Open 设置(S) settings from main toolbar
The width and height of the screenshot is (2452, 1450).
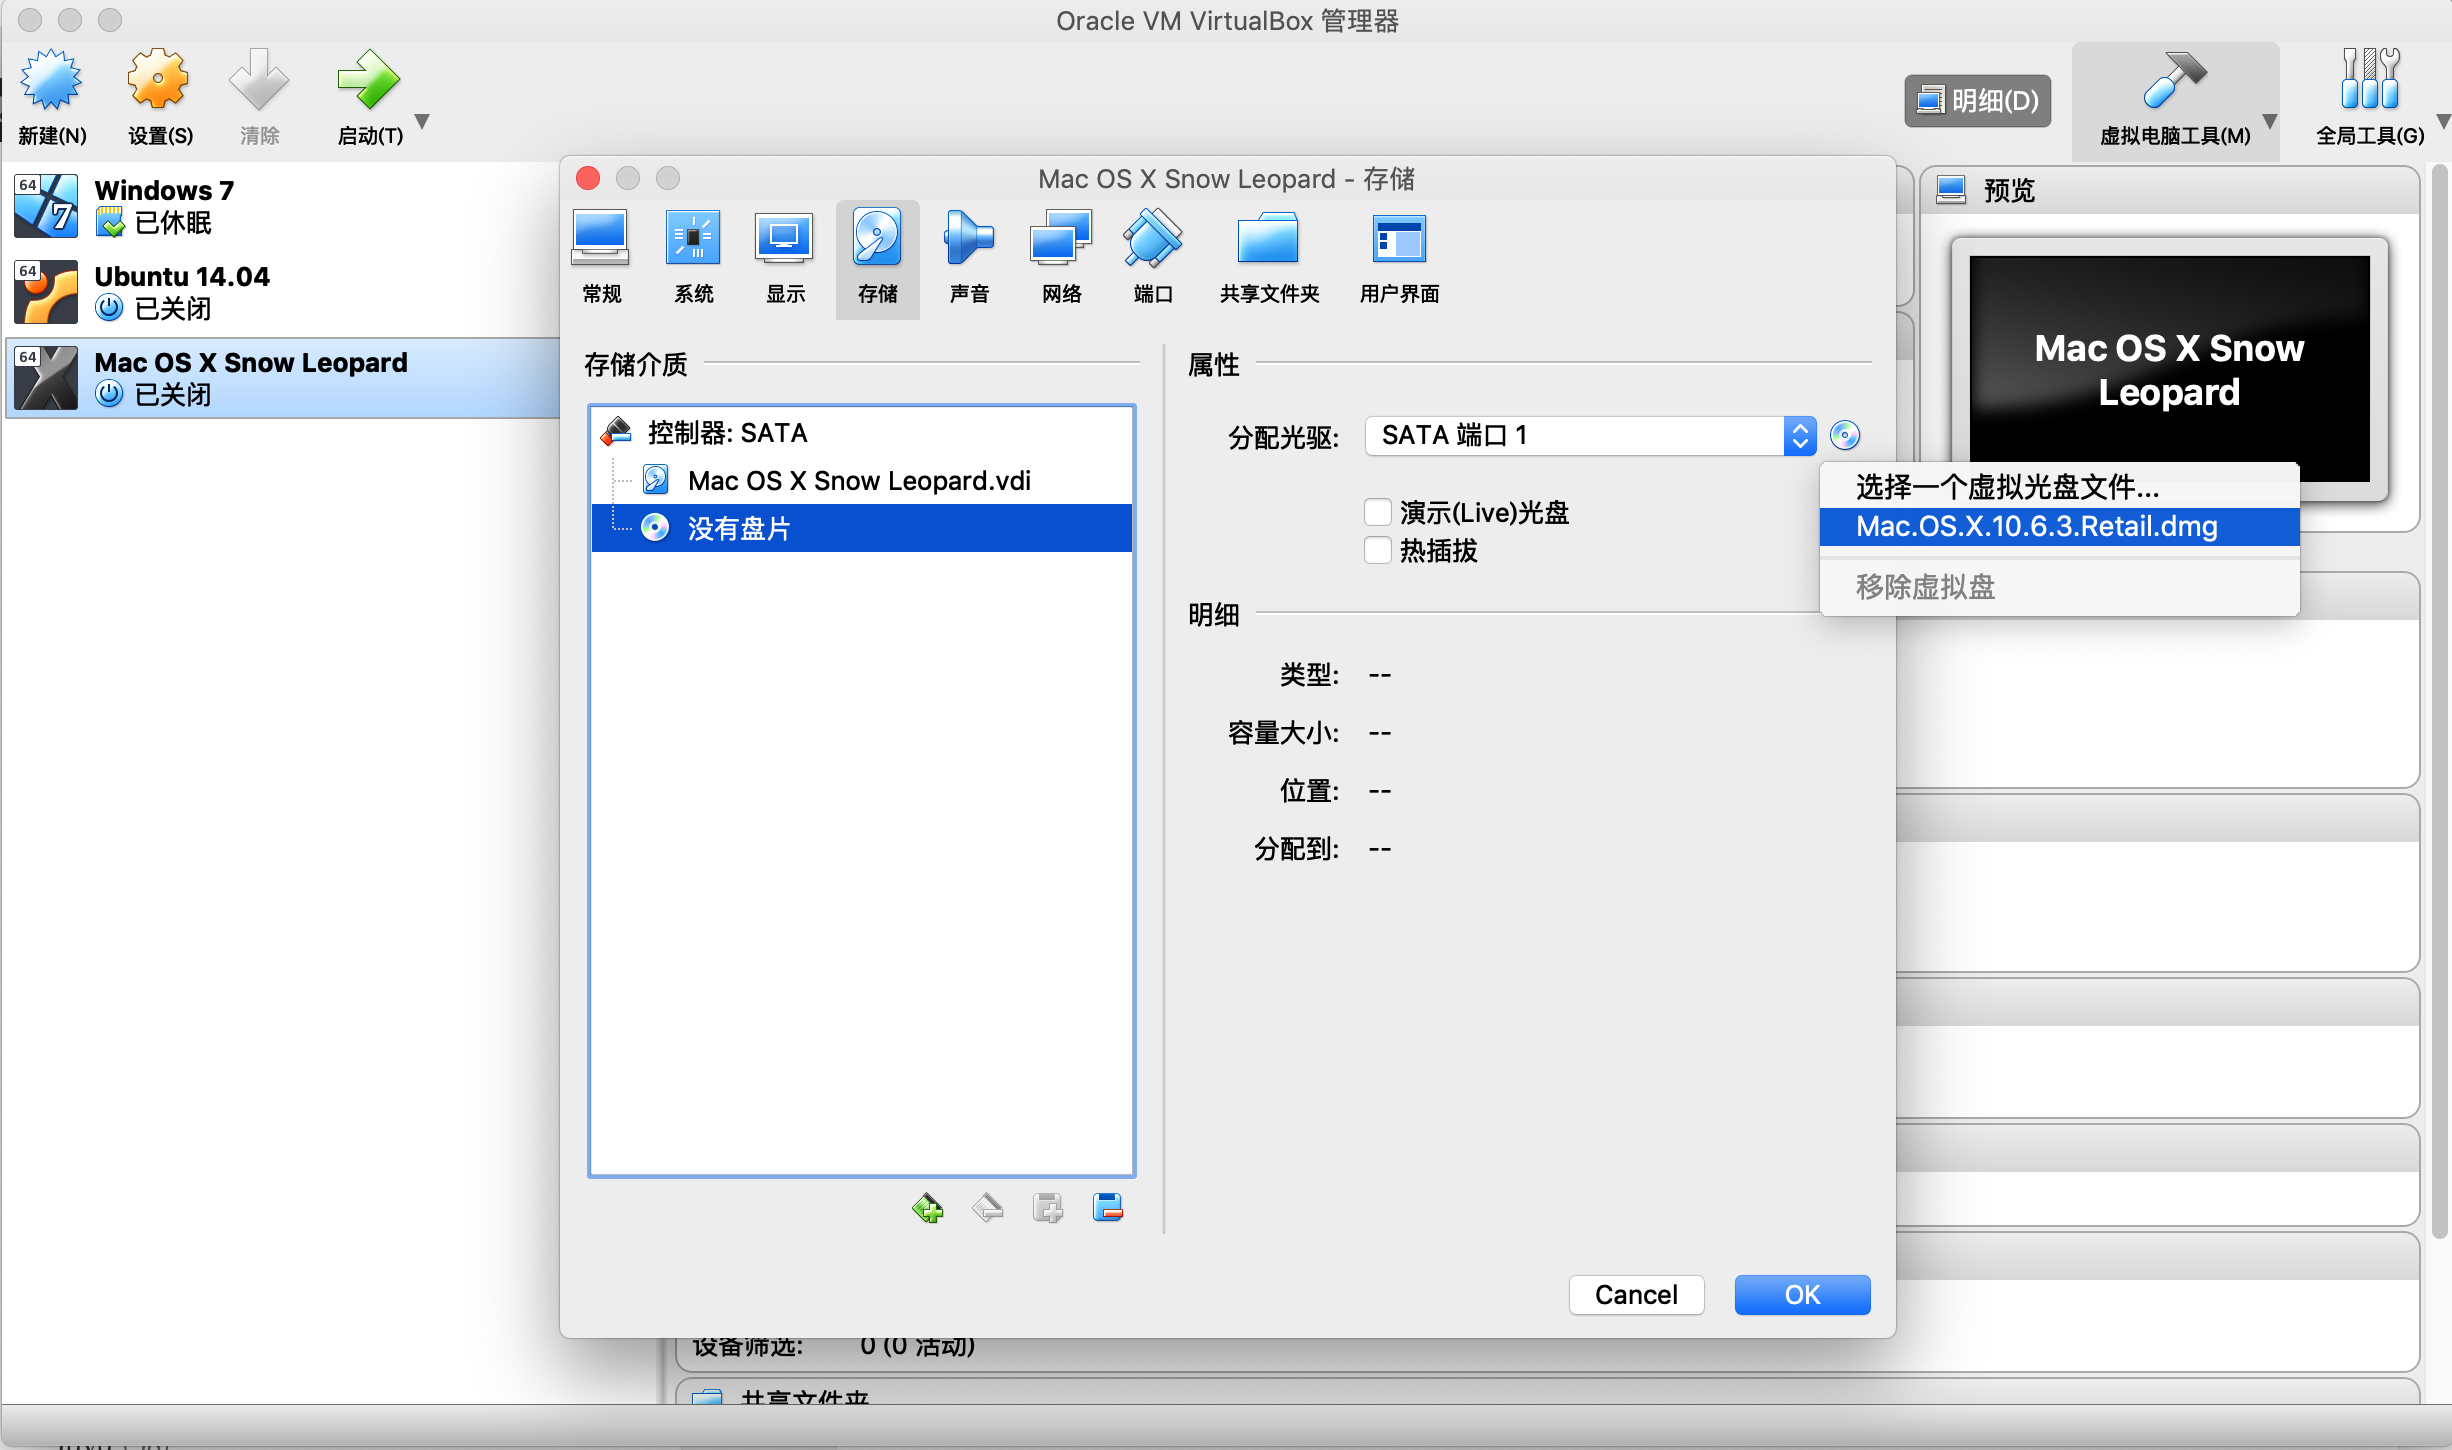[x=160, y=97]
